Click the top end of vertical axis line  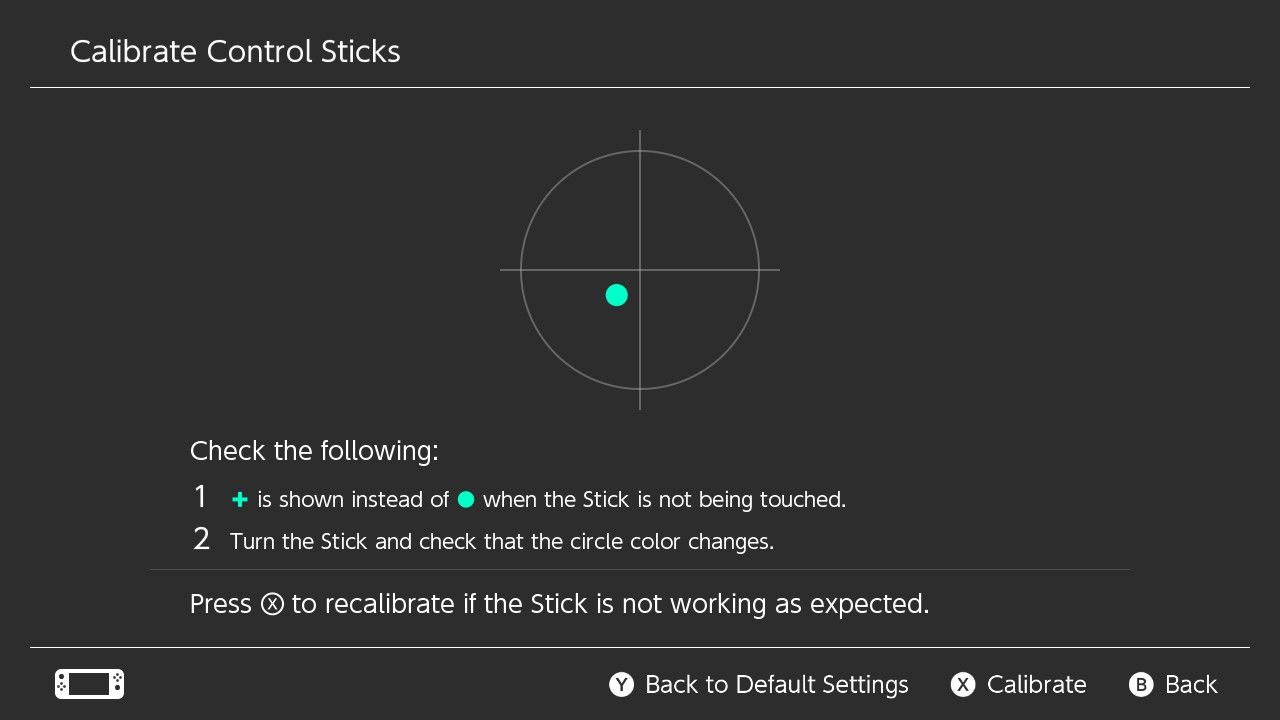pyautogui.click(x=640, y=133)
